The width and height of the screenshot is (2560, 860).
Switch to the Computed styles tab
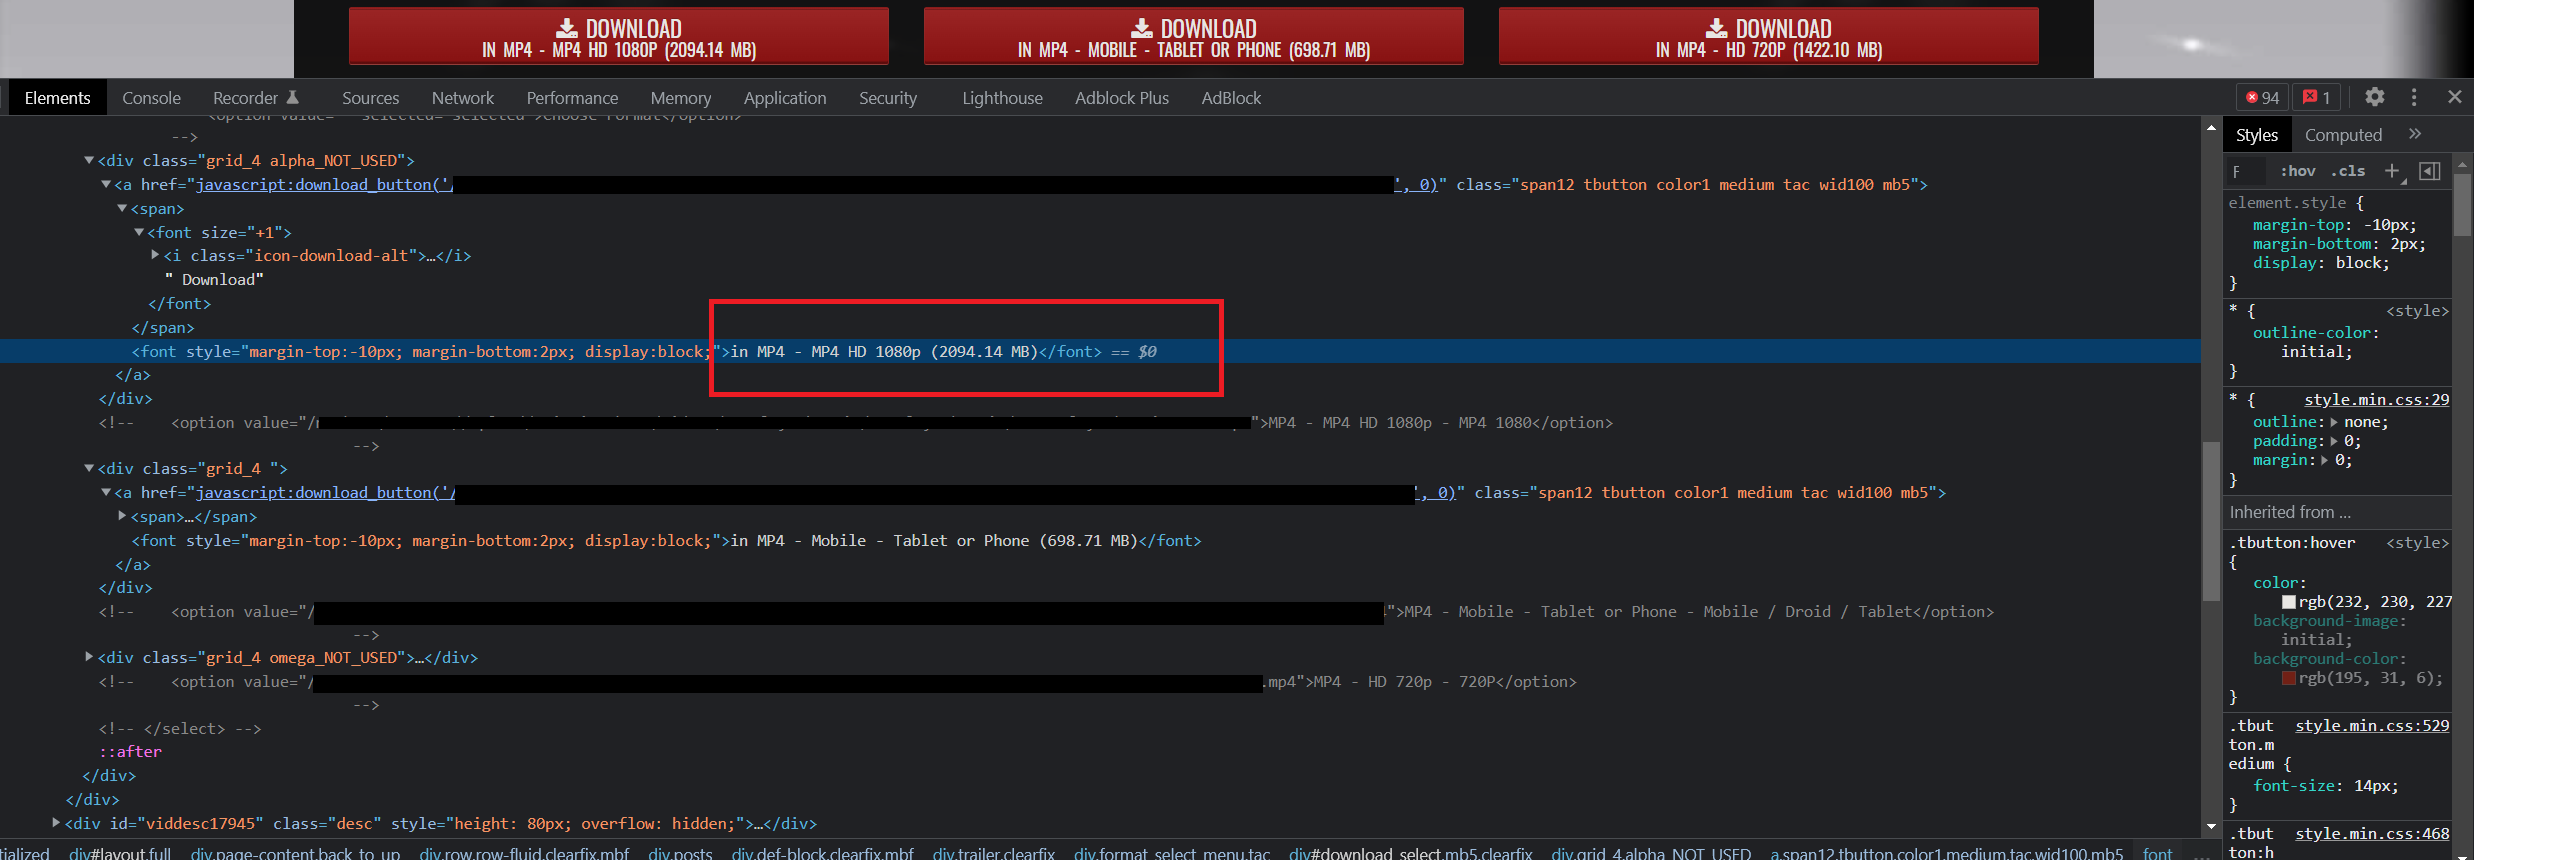2343,135
